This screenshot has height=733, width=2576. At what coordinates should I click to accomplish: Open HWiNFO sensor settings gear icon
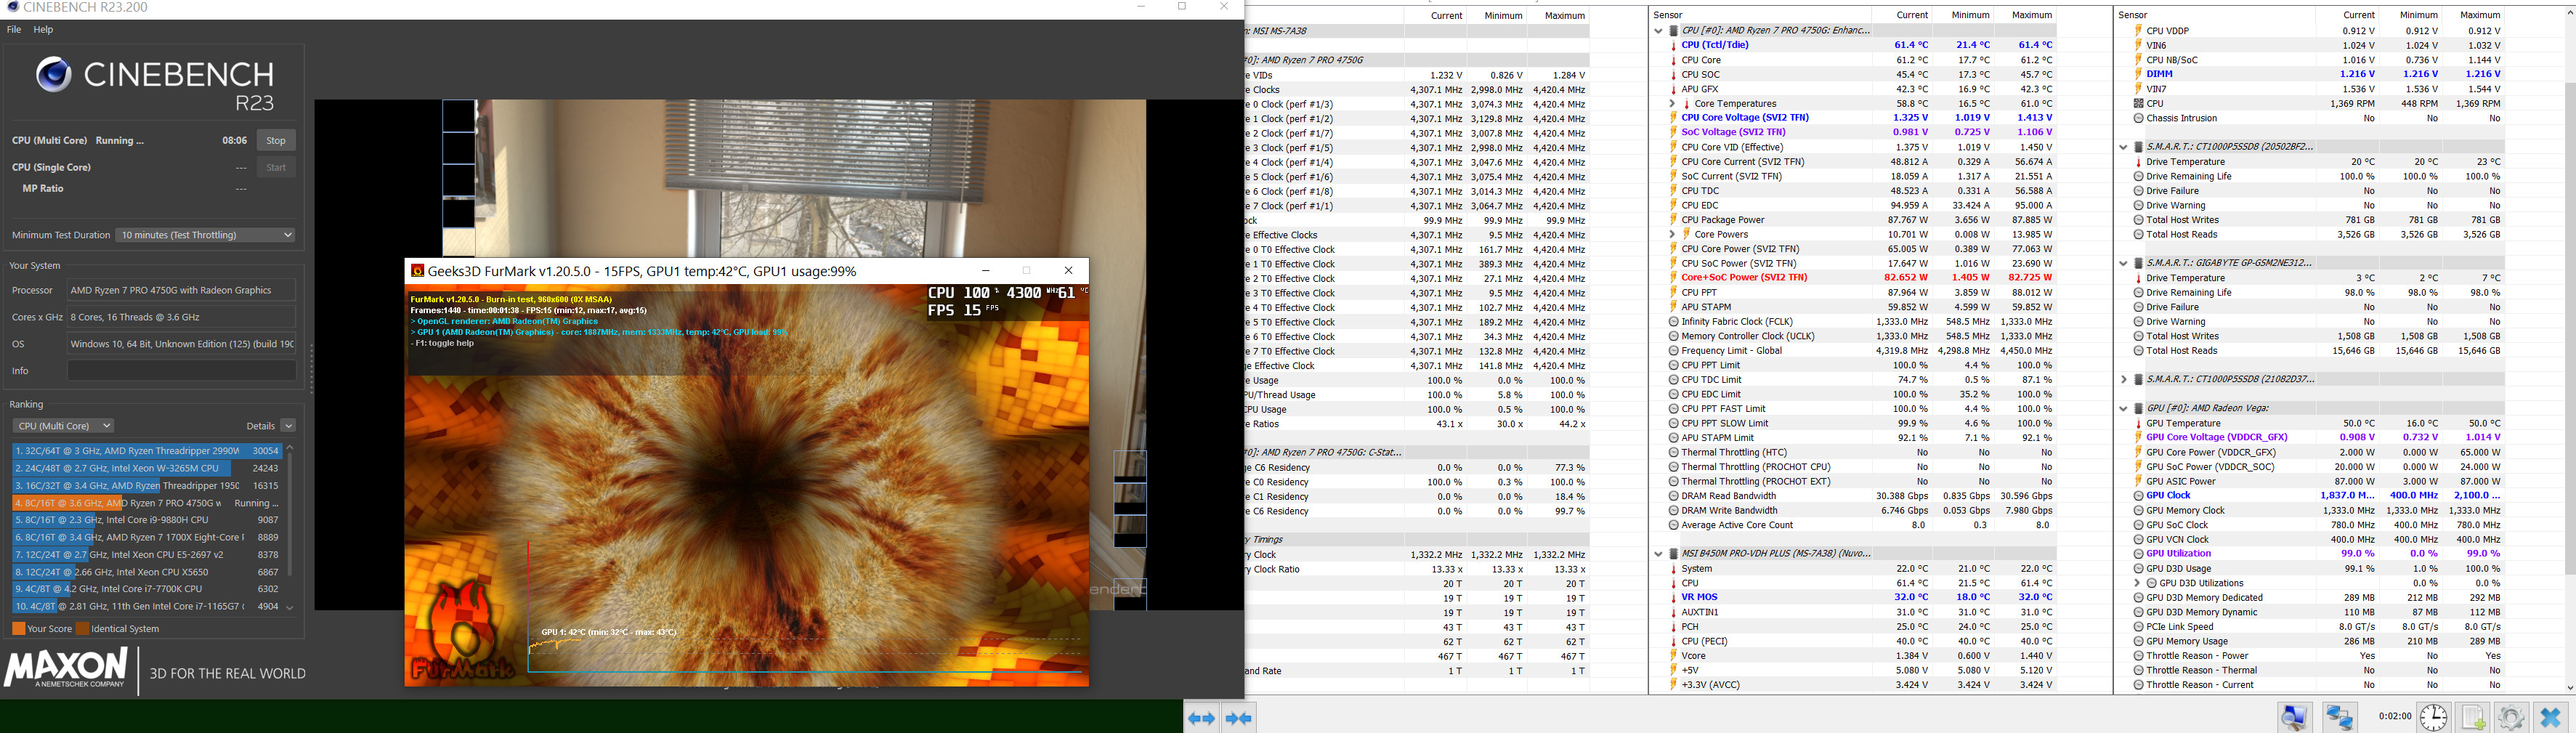click(x=2511, y=717)
